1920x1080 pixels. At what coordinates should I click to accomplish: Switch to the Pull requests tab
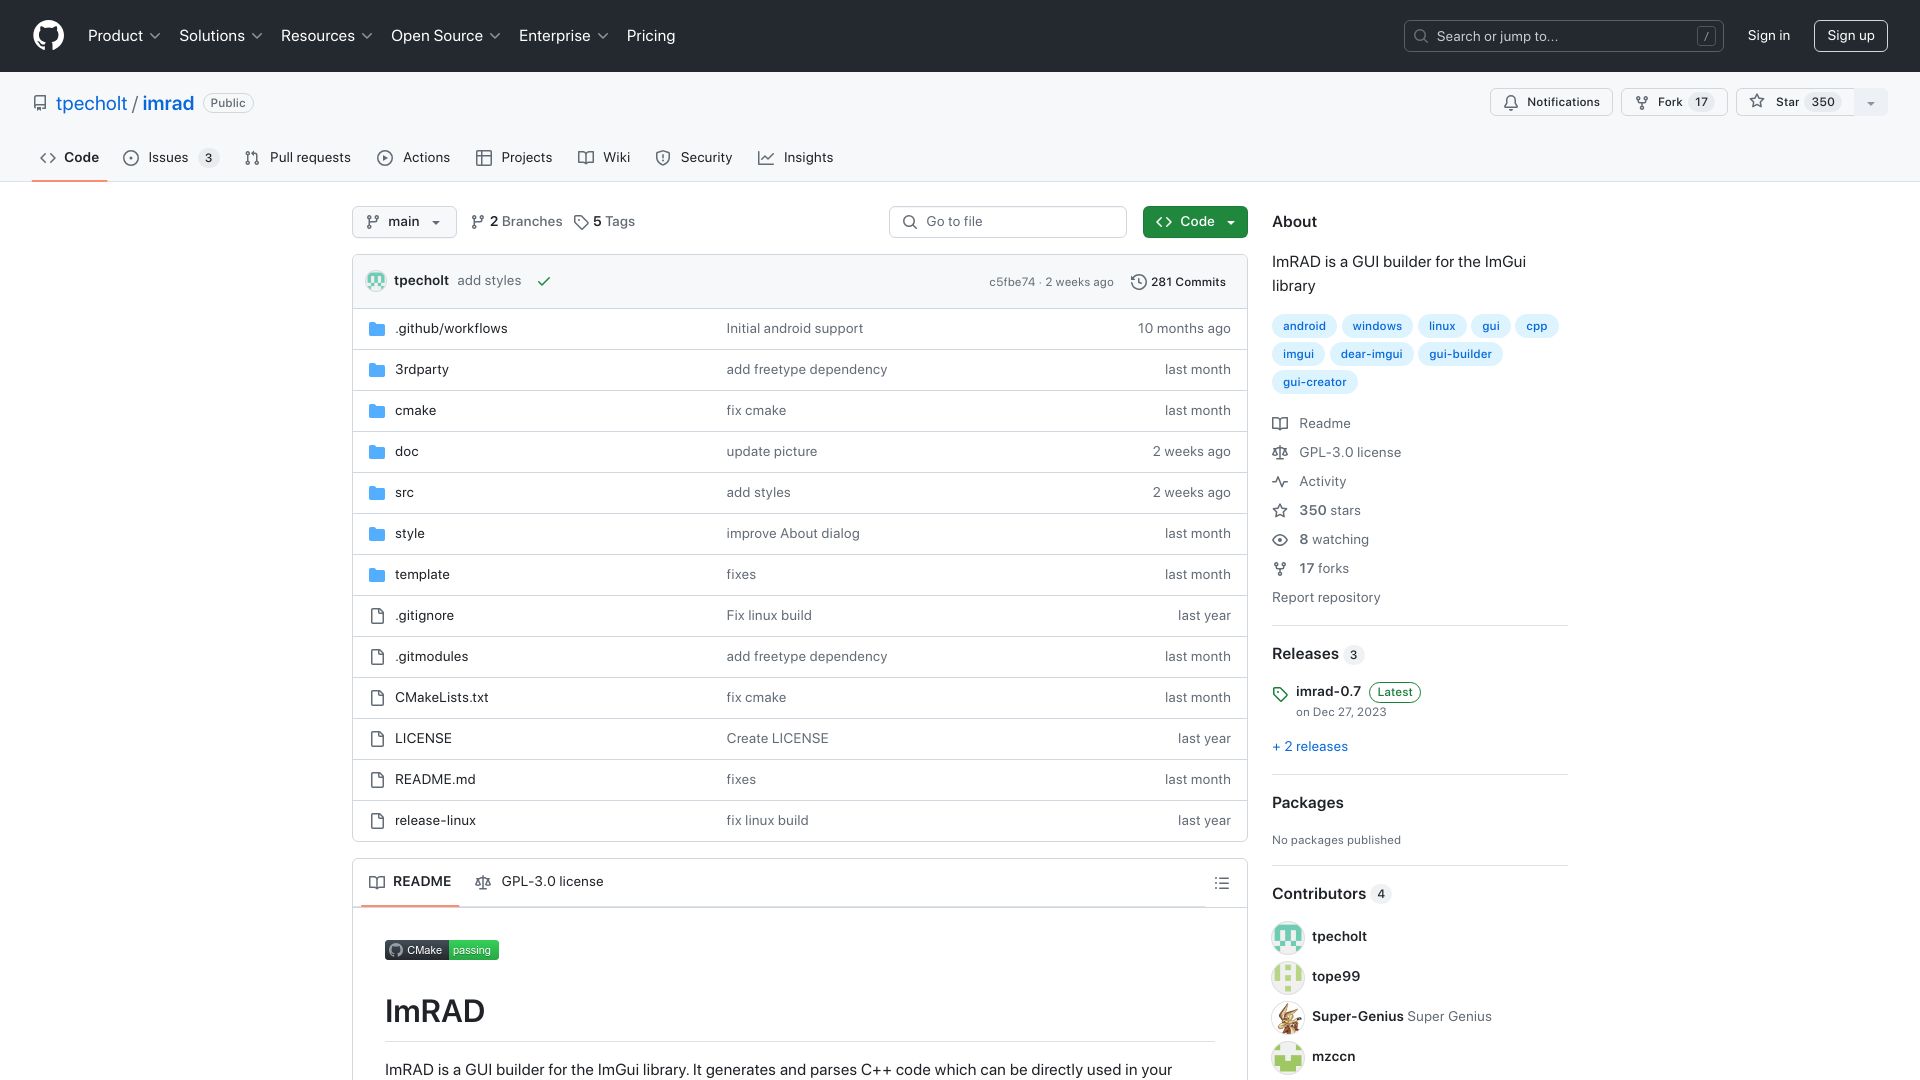click(x=298, y=158)
